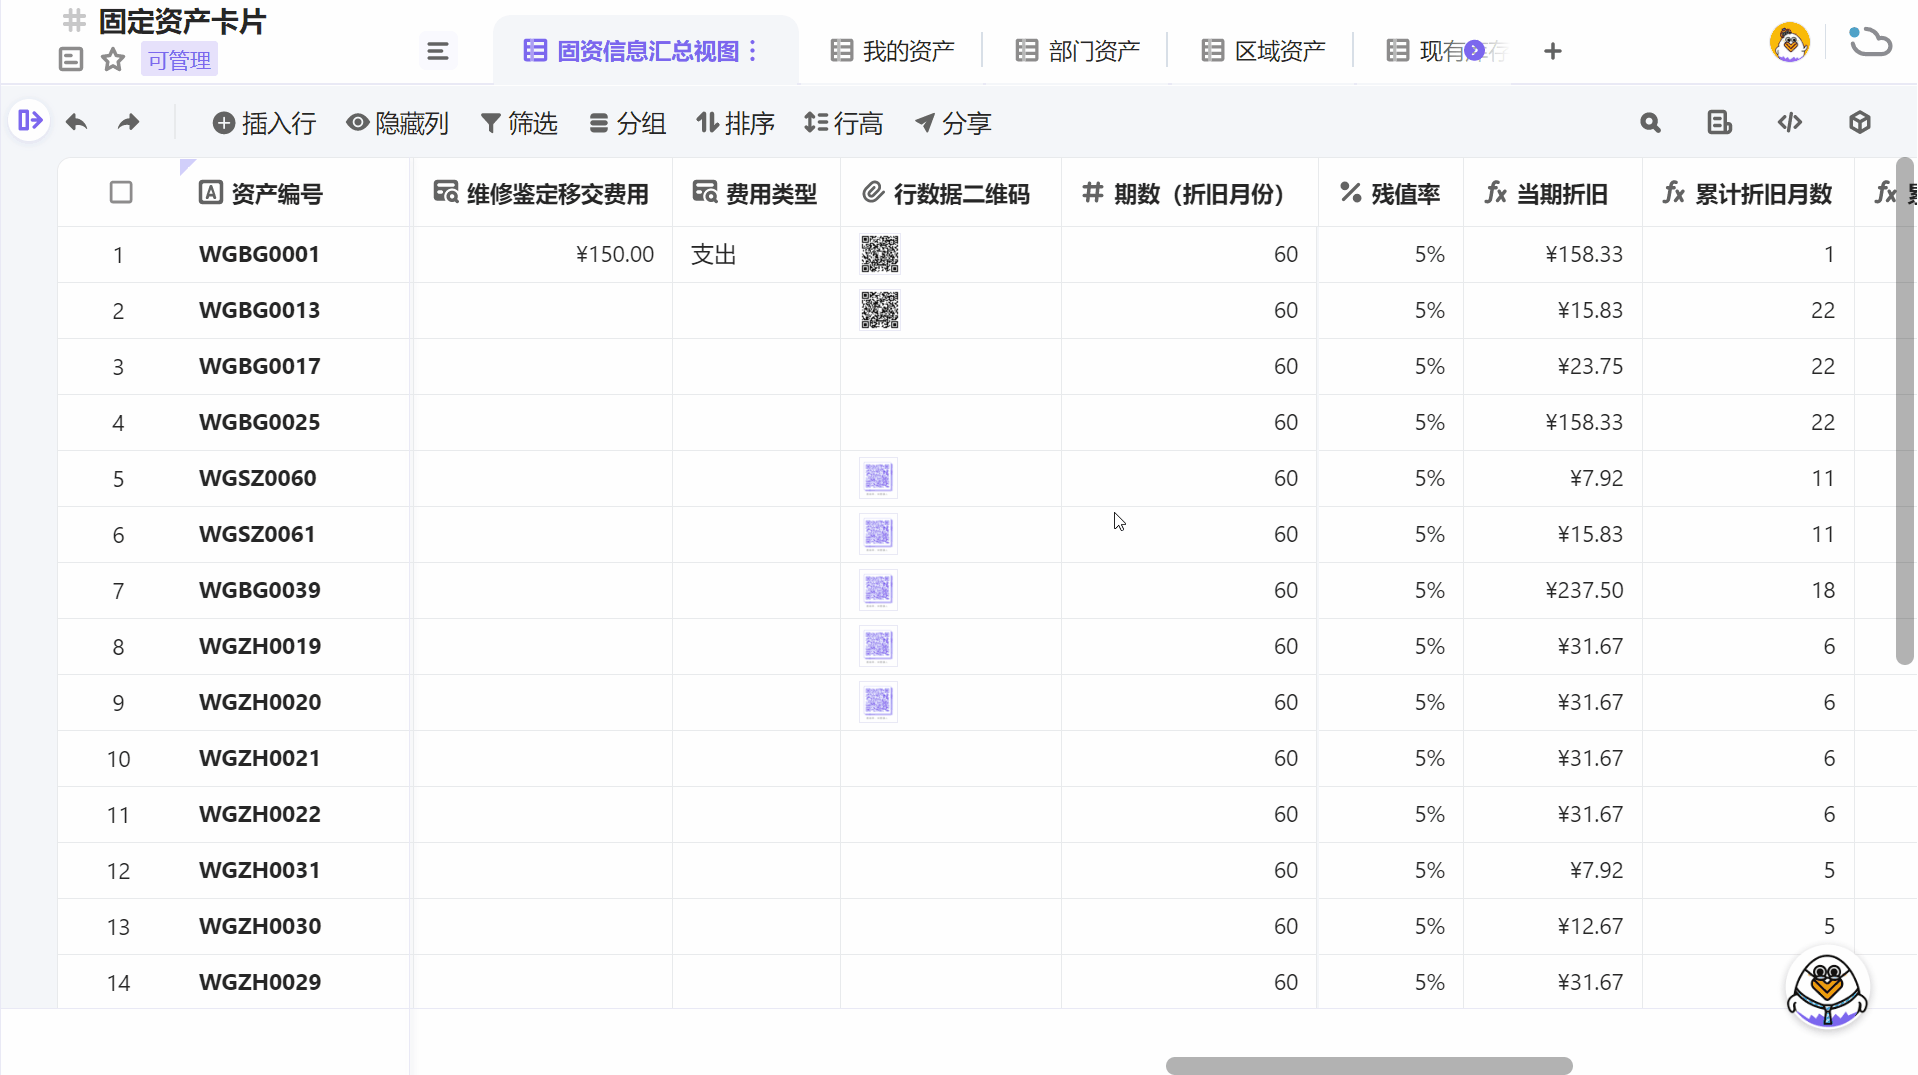The height and width of the screenshot is (1075, 1918).
Task: Click 插入行 to insert a row
Action: point(263,123)
